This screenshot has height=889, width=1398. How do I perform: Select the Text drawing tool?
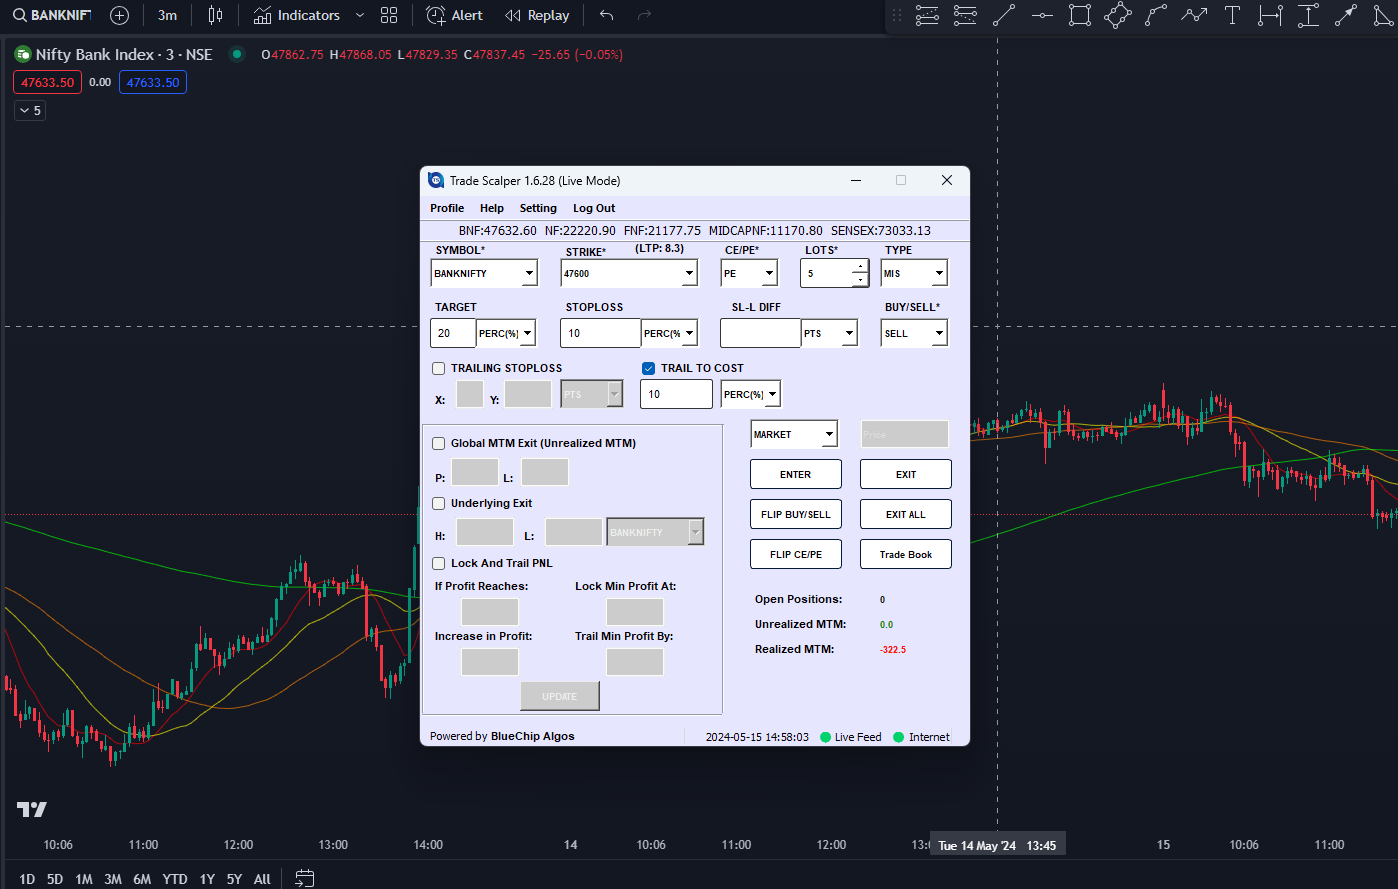1232,15
